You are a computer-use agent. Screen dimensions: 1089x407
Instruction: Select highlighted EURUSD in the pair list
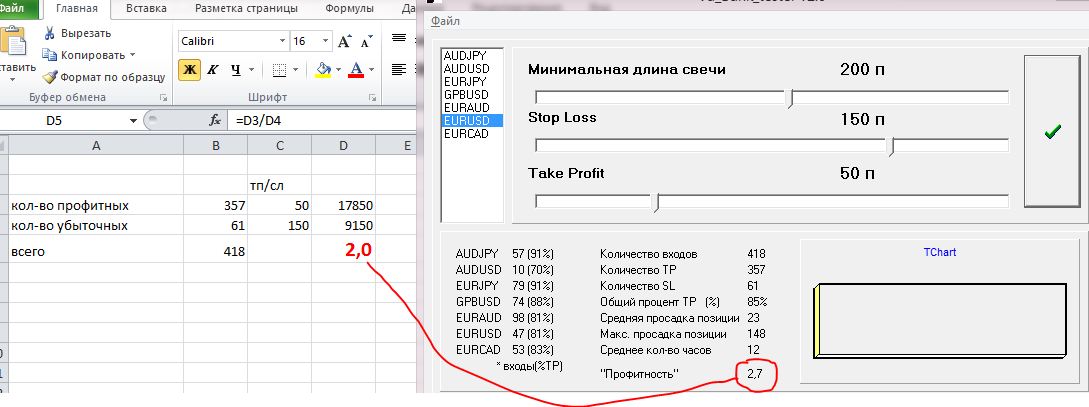click(x=472, y=120)
